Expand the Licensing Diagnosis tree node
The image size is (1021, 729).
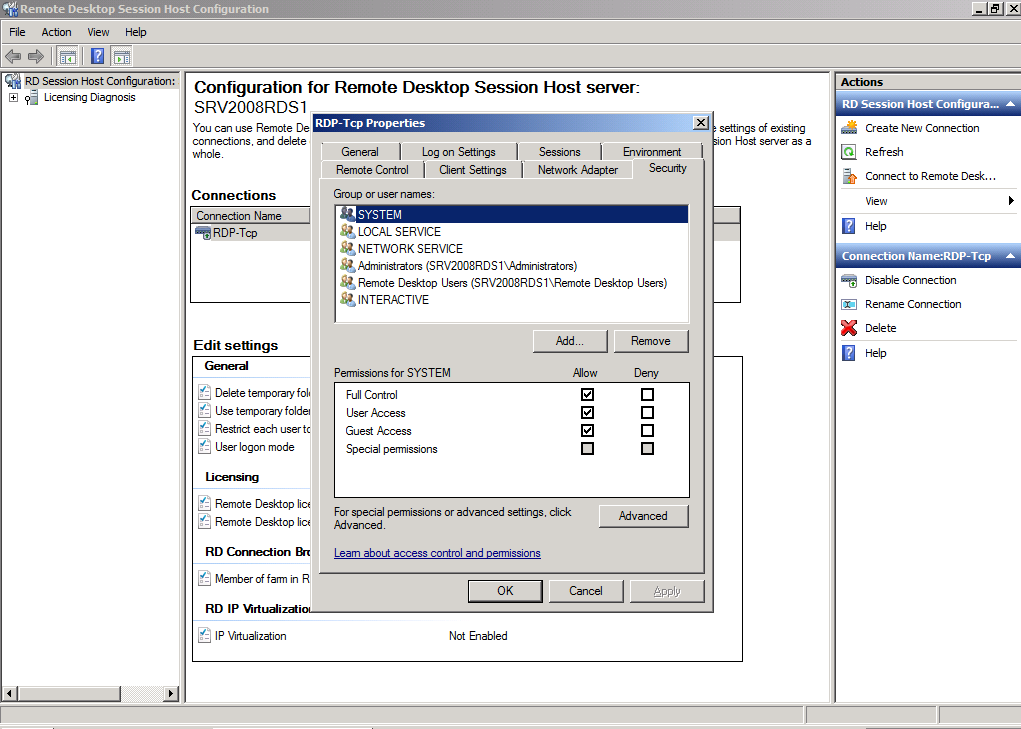[x=13, y=98]
